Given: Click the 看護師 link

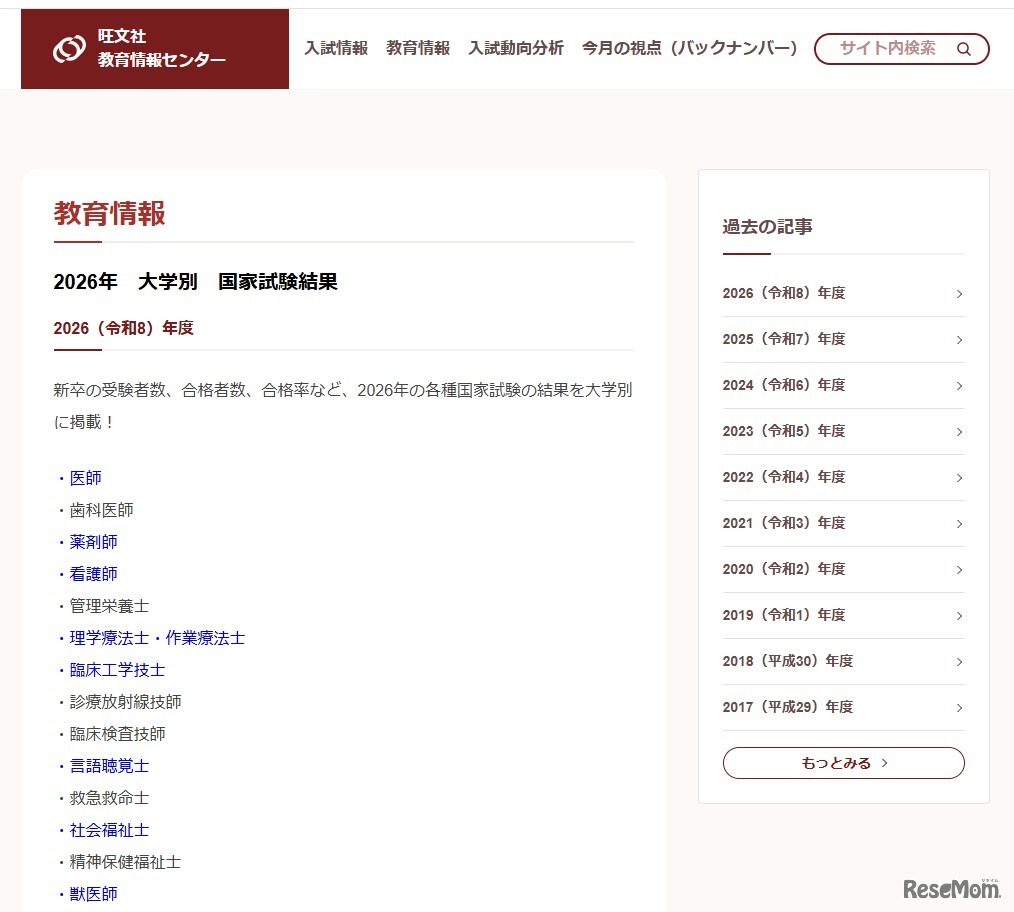Looking at the screenshot, I should (93, 573).
